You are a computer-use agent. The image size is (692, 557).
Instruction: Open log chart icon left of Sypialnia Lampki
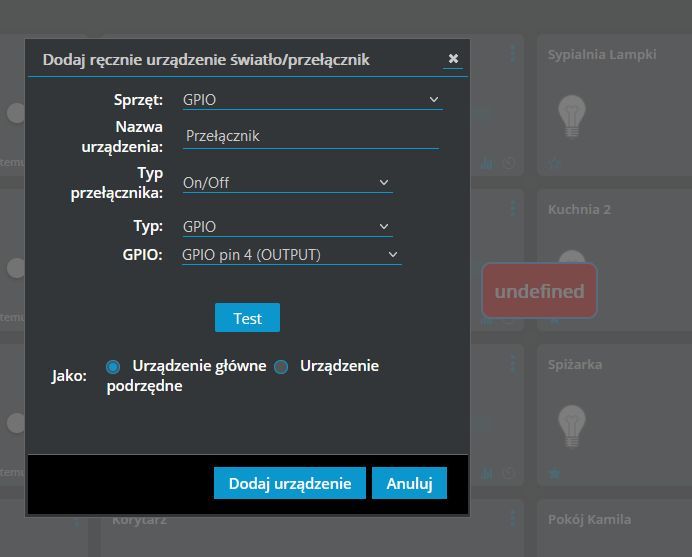[487, 164]
